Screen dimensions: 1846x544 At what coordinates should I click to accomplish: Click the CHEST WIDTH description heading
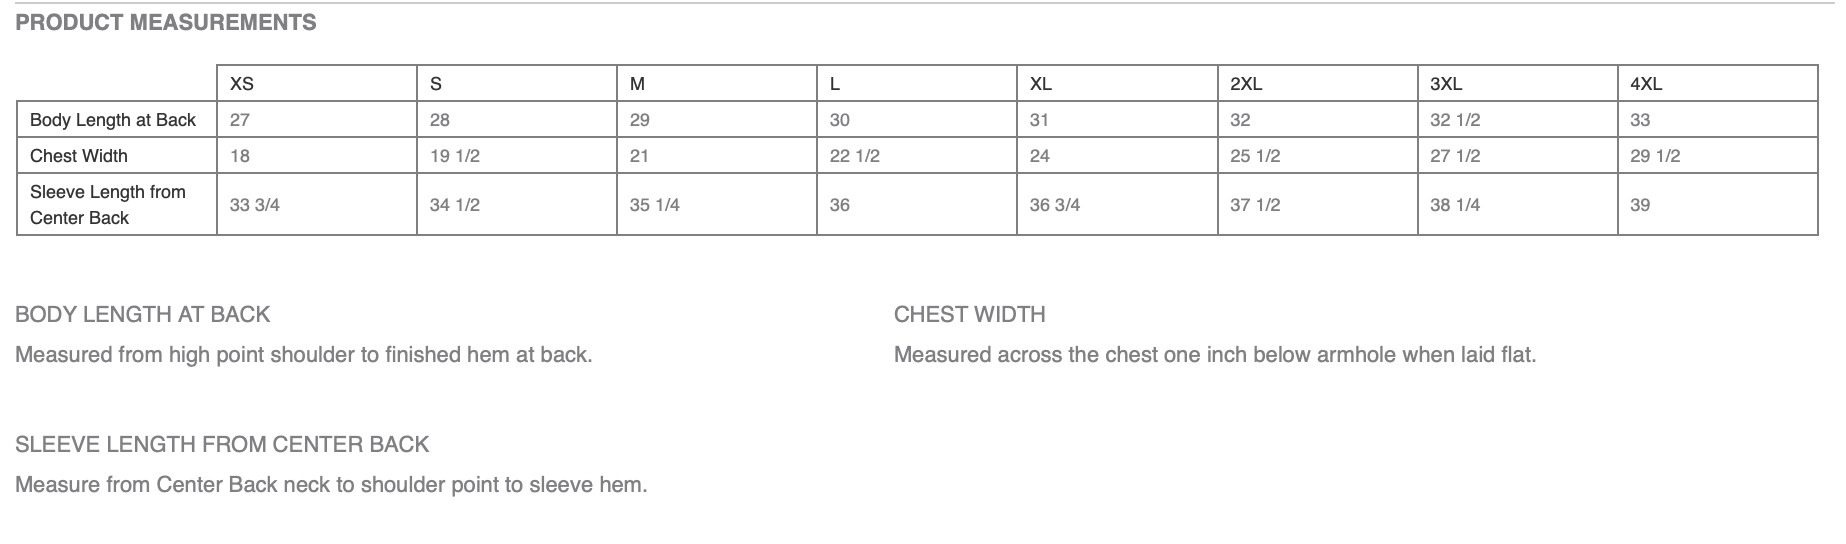tap(970, 314)
